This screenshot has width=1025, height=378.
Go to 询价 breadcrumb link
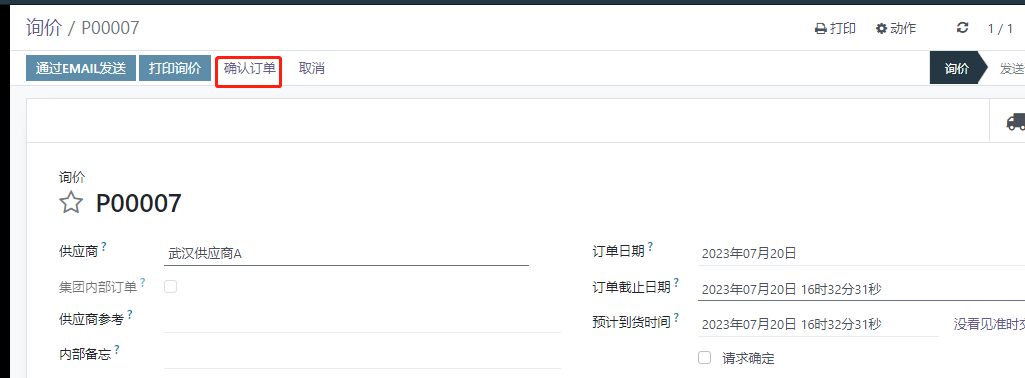[44, 28]
